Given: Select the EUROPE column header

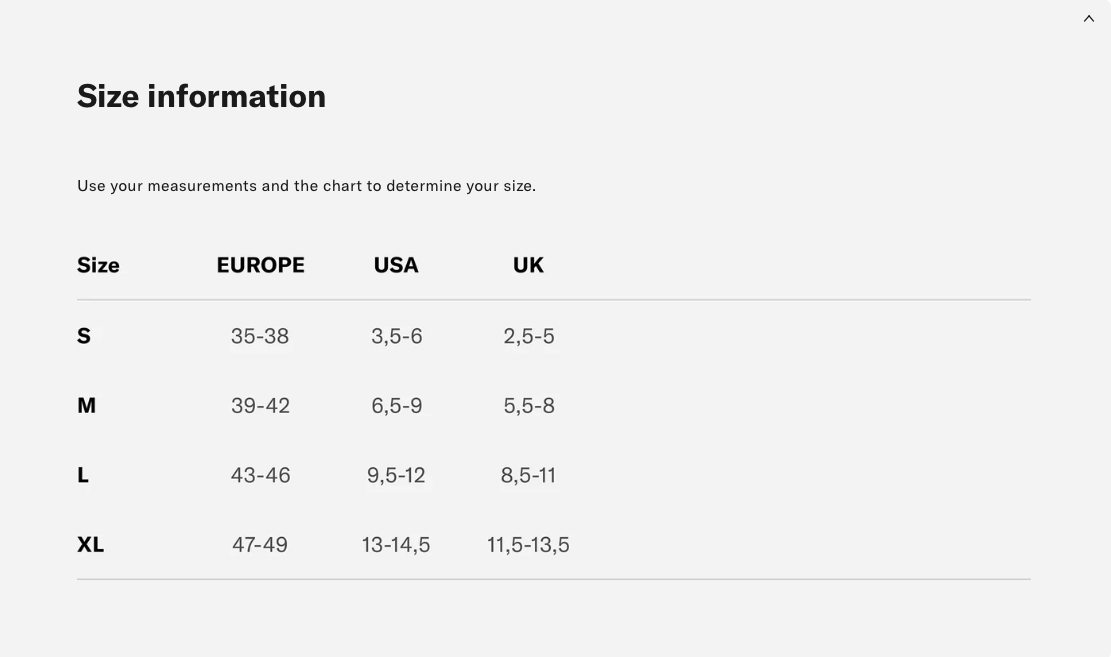Looking at the screenshot, I should click(x=260, y=265).
